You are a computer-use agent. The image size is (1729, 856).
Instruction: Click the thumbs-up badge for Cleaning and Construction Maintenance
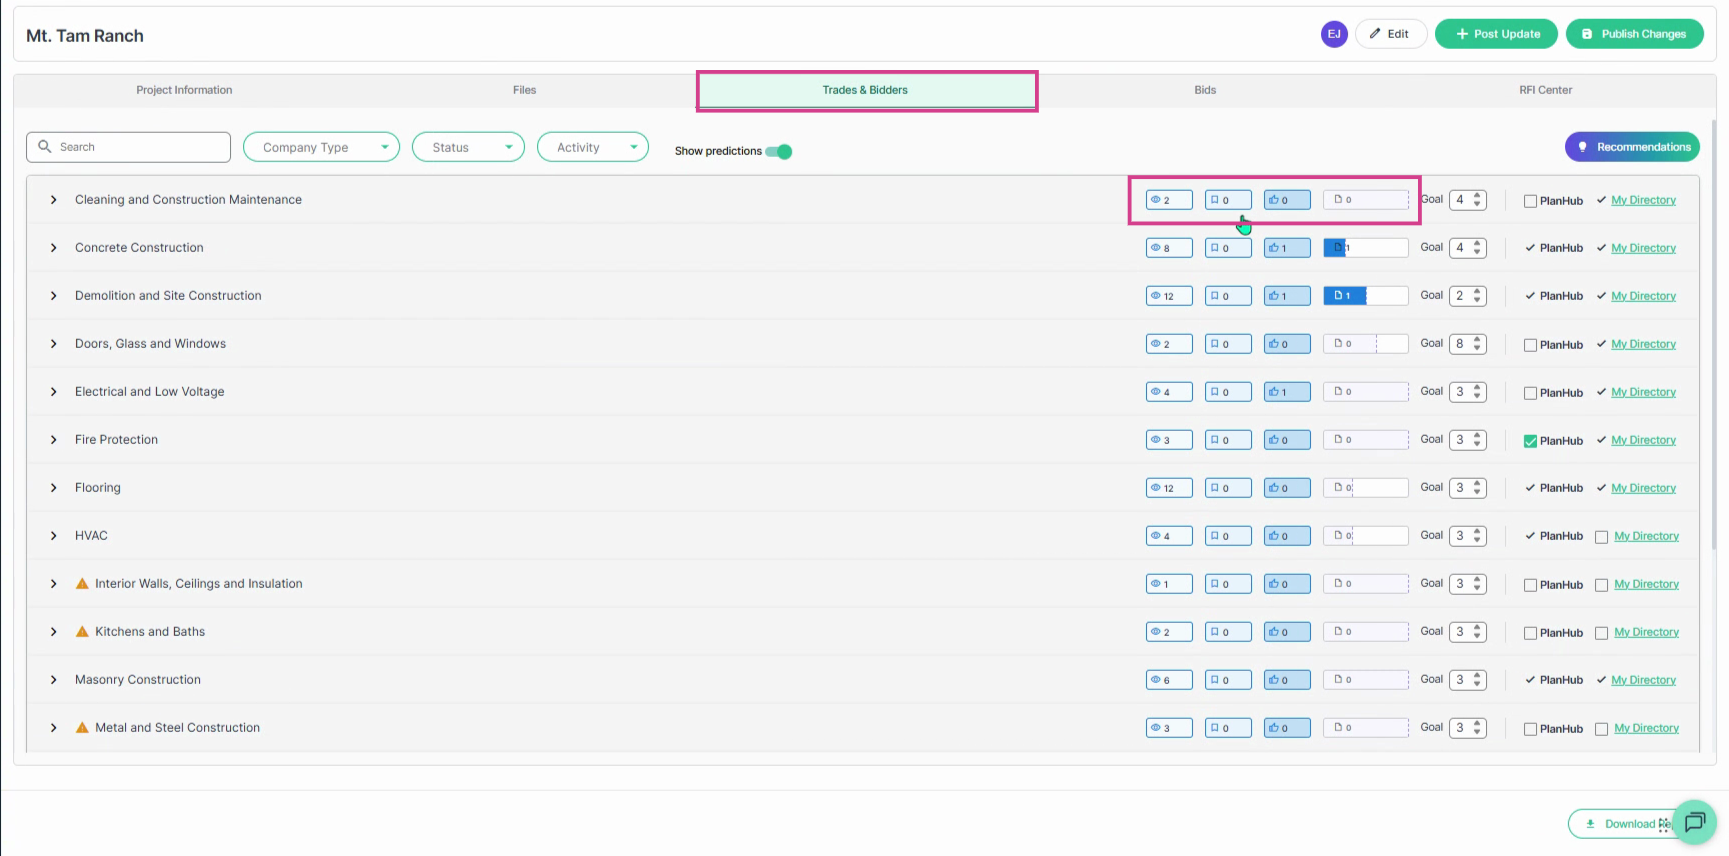[1287, 200]
